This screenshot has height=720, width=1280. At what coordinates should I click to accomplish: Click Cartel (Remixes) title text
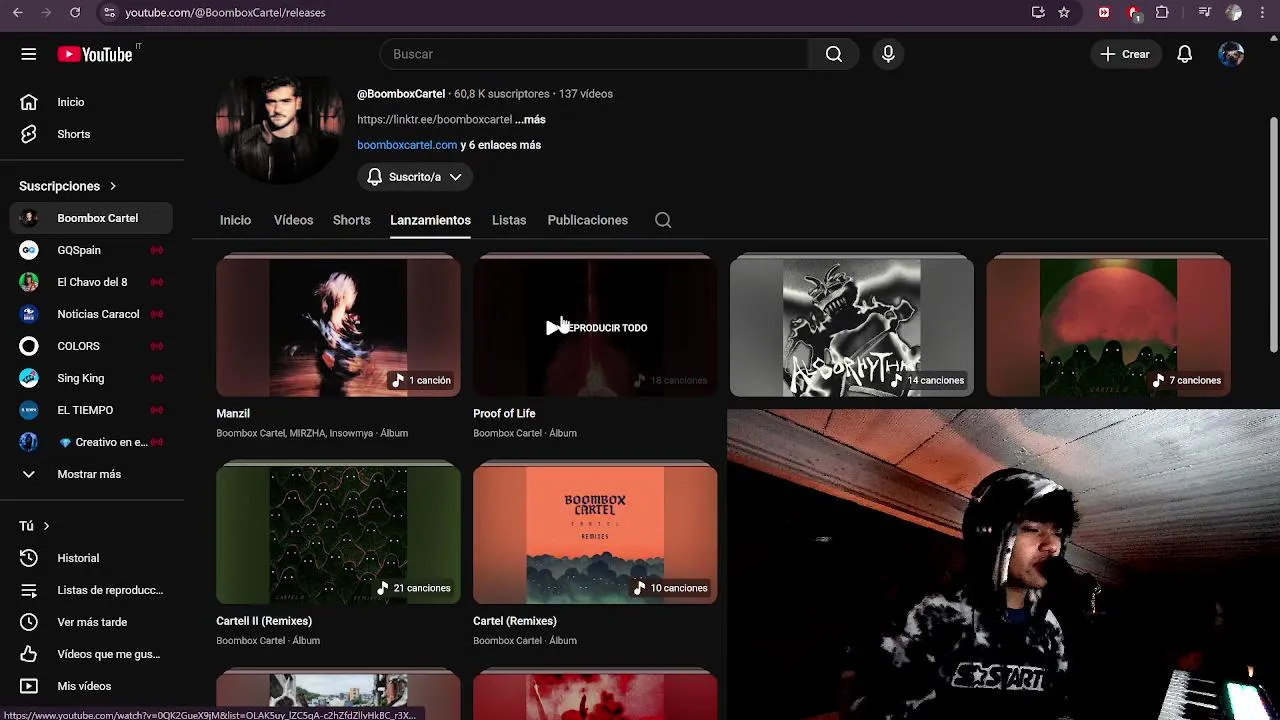pos(515,621)
